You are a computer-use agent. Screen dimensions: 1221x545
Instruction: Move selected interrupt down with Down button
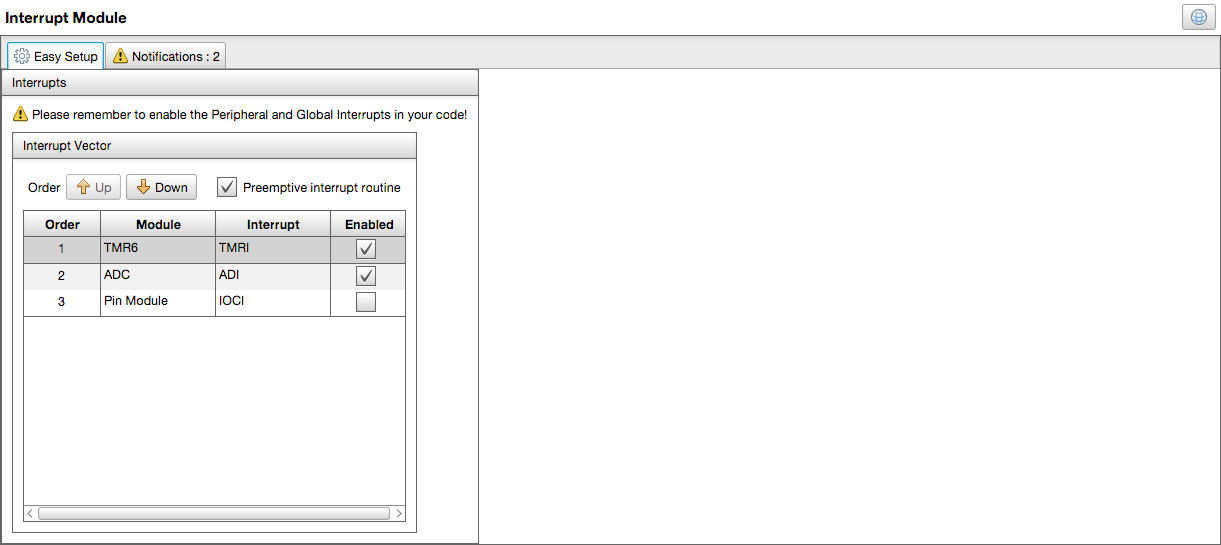[161, 187]
